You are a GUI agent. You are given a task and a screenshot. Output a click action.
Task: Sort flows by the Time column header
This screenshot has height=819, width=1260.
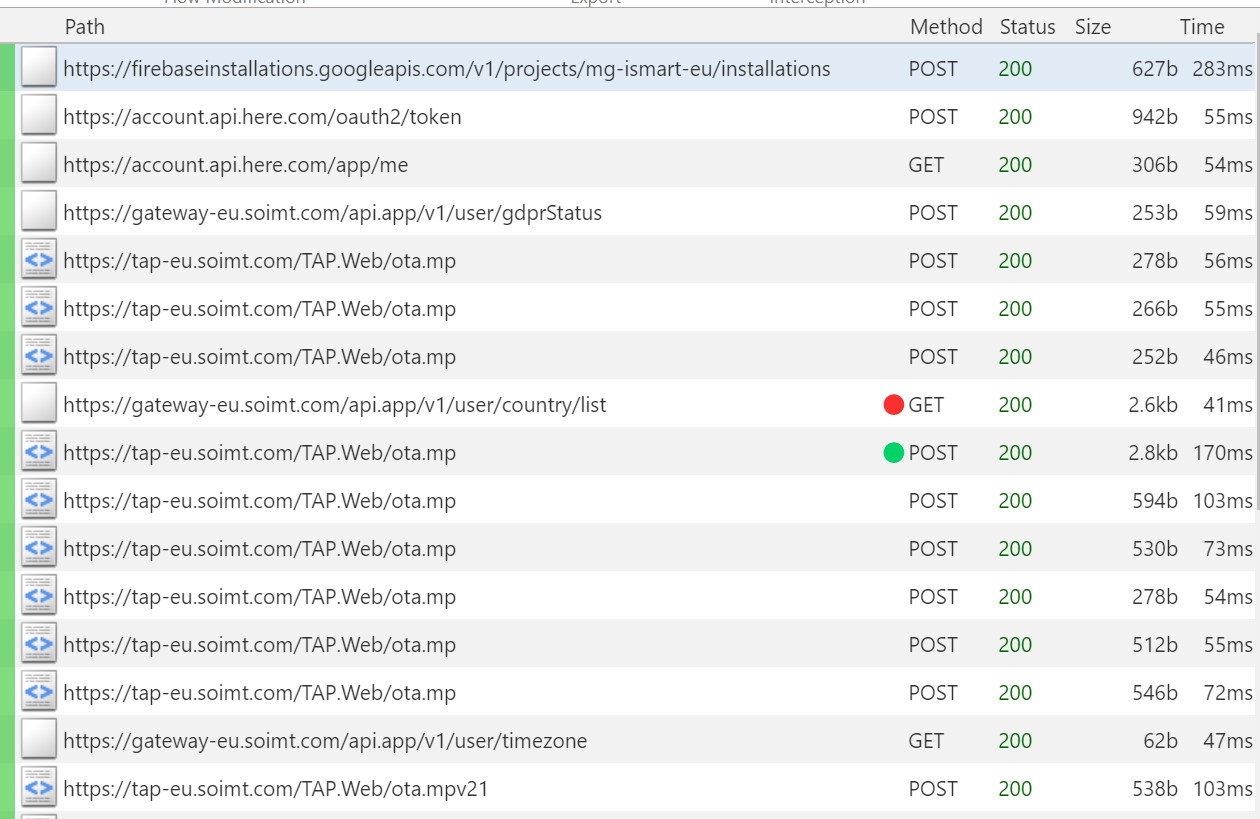click(1202, 27)
